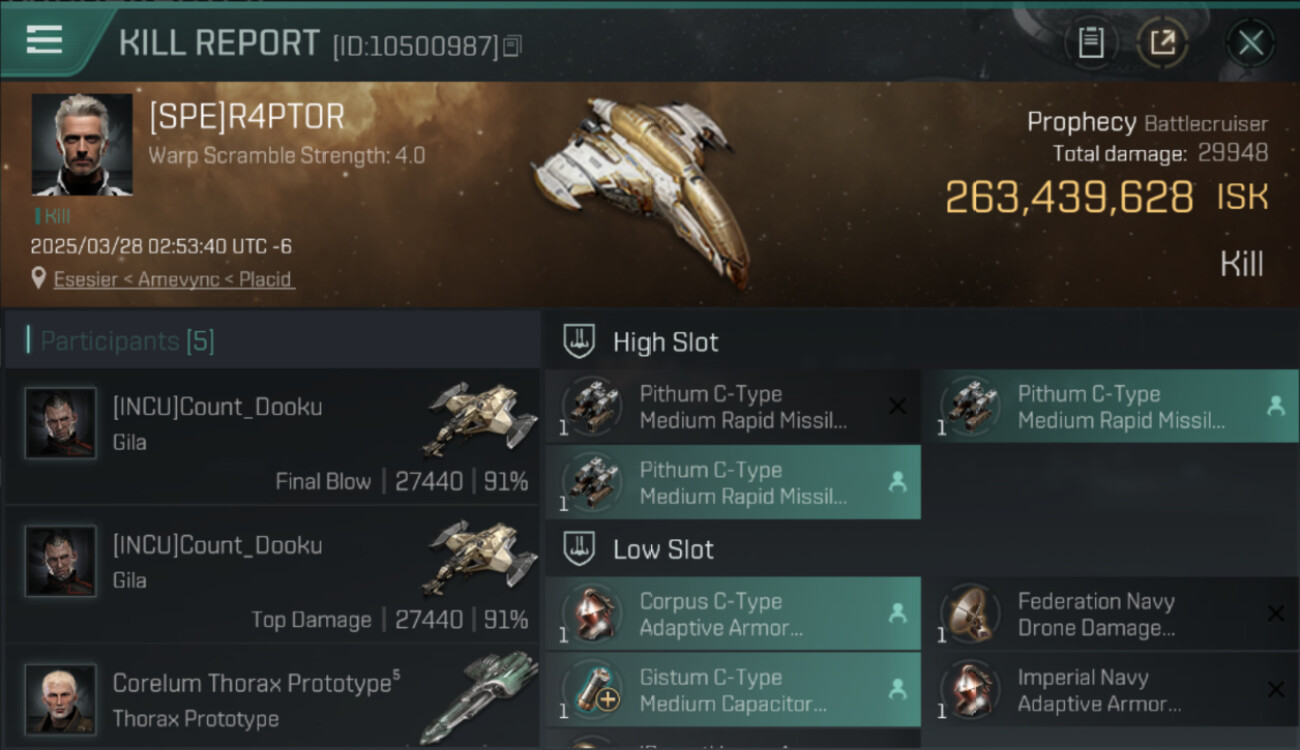Close the kill report window
1300x750 pixels.
tap(1250, 43)
